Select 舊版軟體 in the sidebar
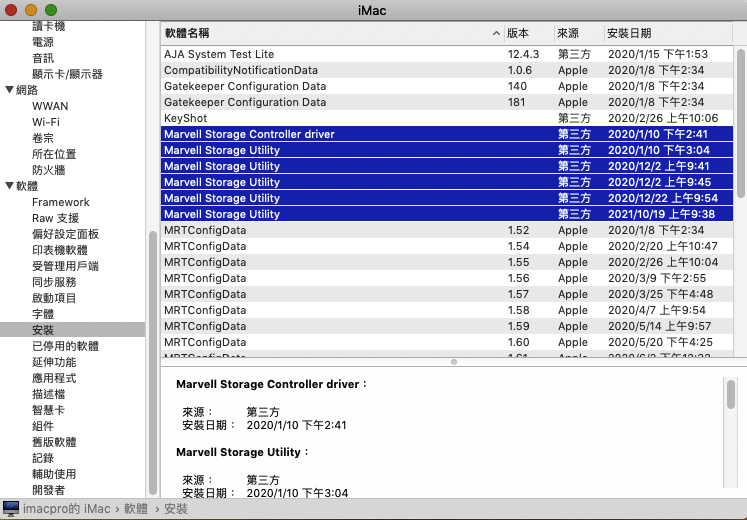The width and height of the screenshot is (747, 520). coord(54,442)
